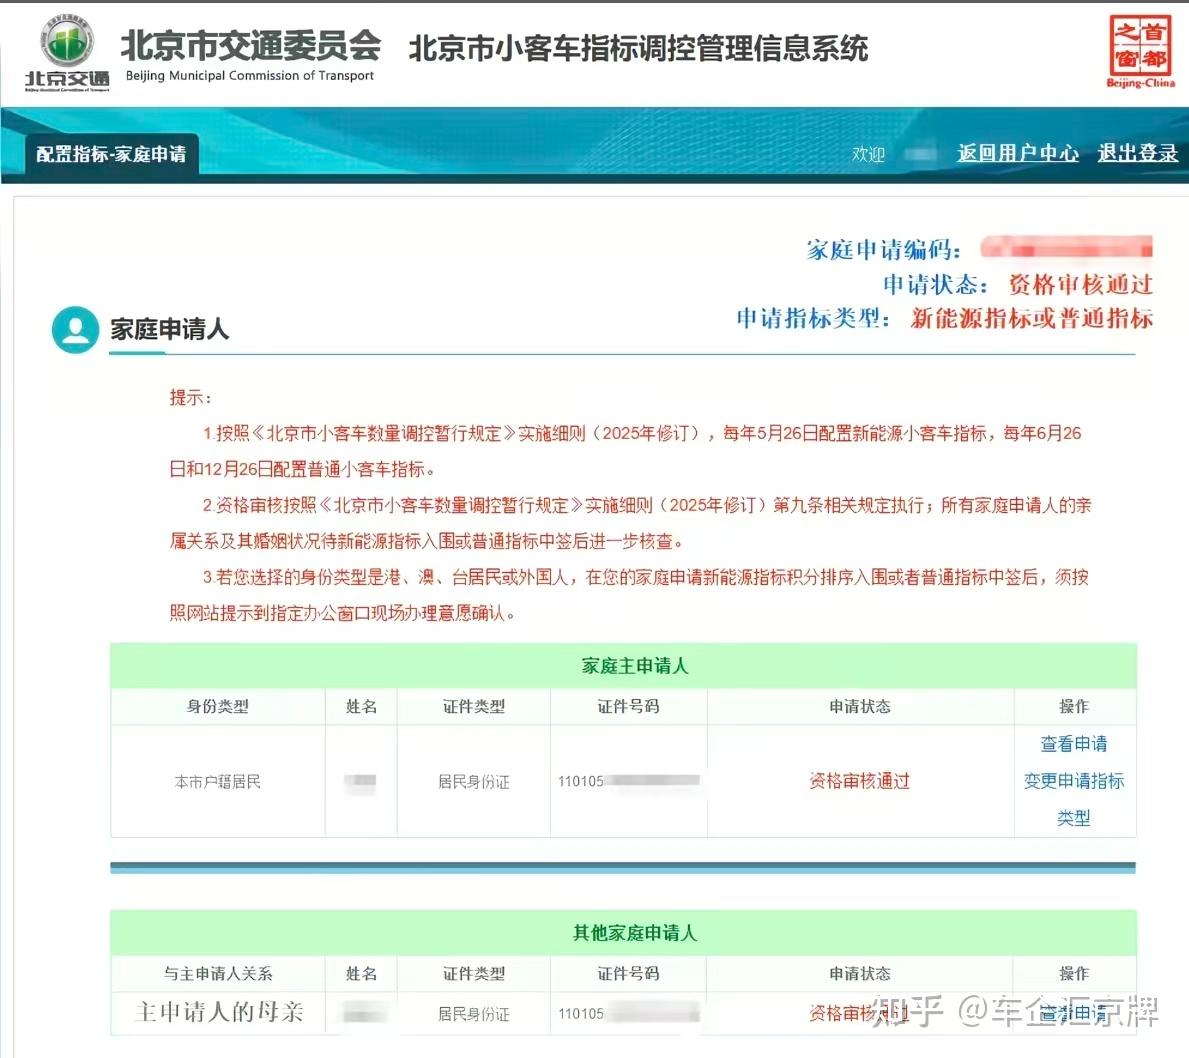Open 查看申请 for the main applicant

(1074, 744)
